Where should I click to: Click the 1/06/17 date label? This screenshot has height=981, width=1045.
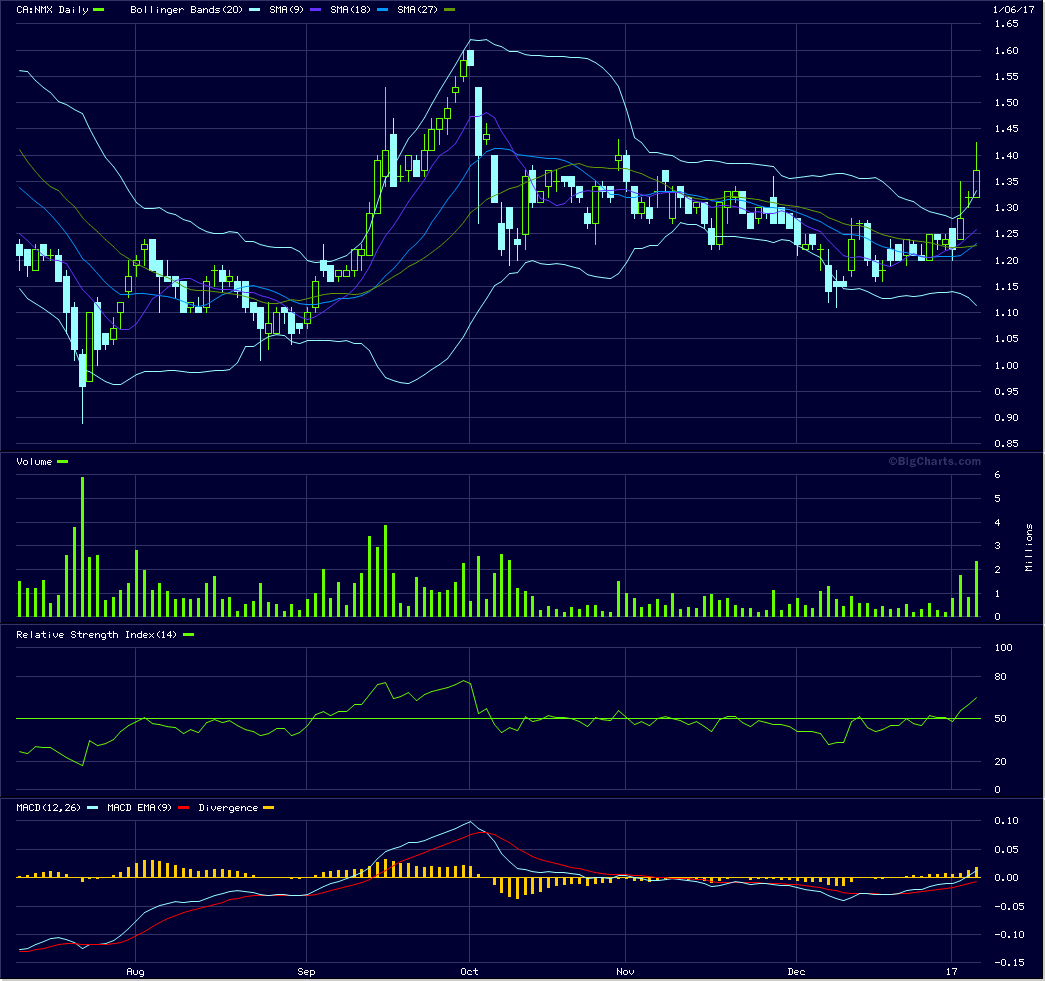[1013, 10]
